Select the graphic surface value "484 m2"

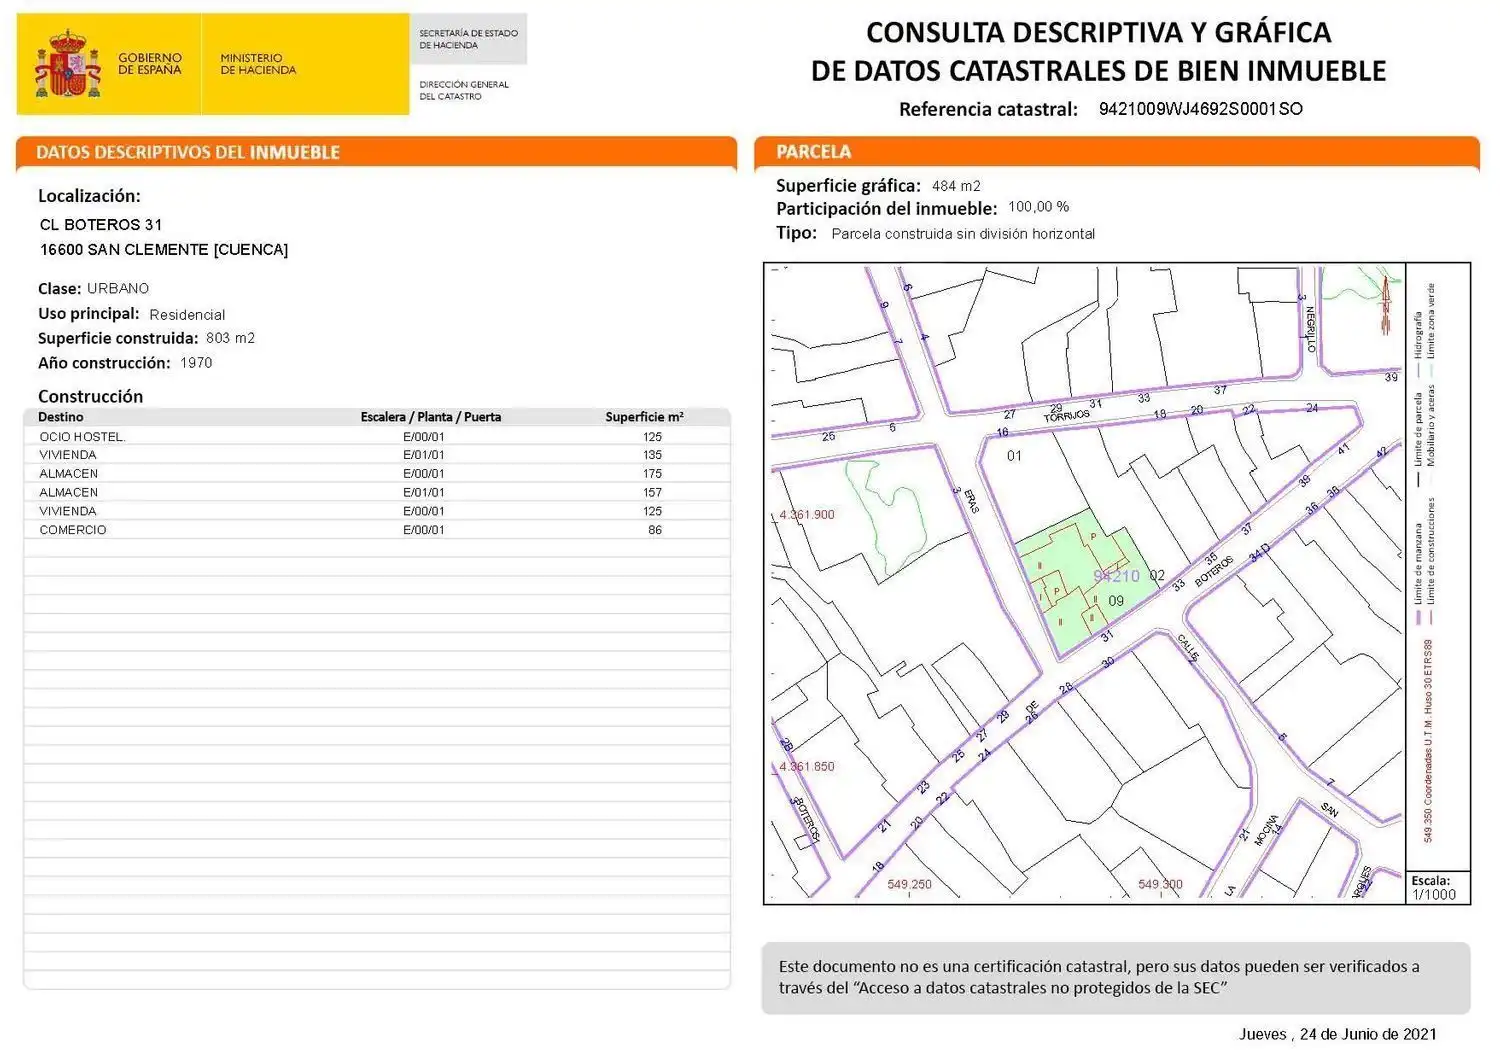(x=956, y=186)
